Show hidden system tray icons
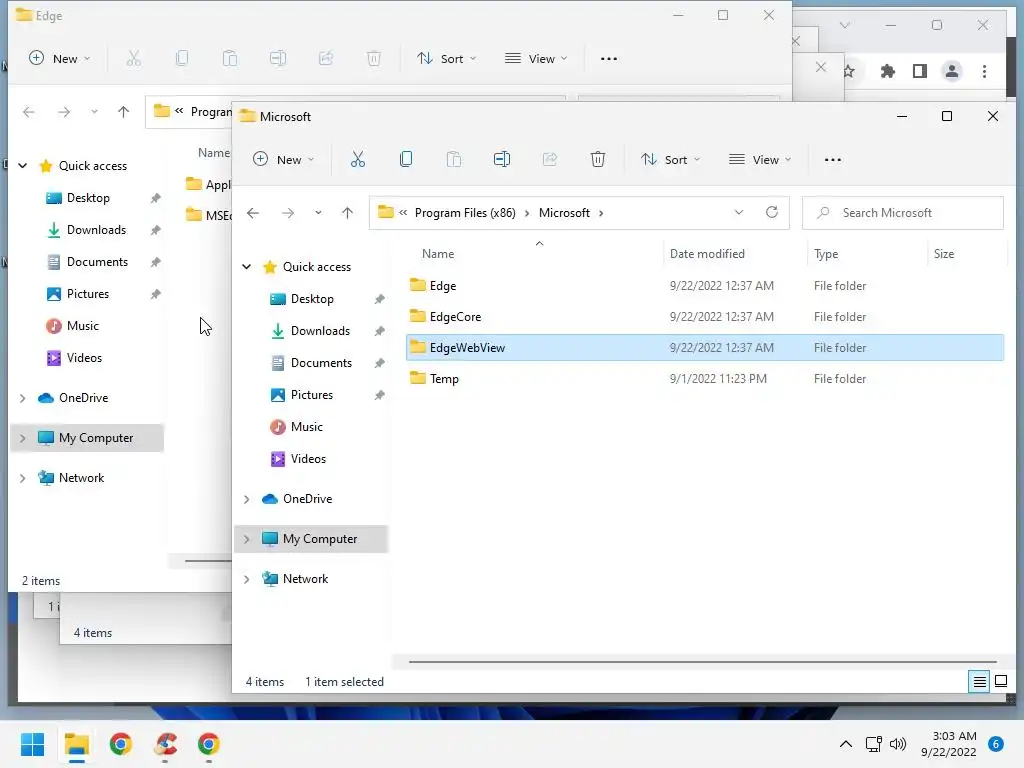1024x768 pixels. pos(845,744)
